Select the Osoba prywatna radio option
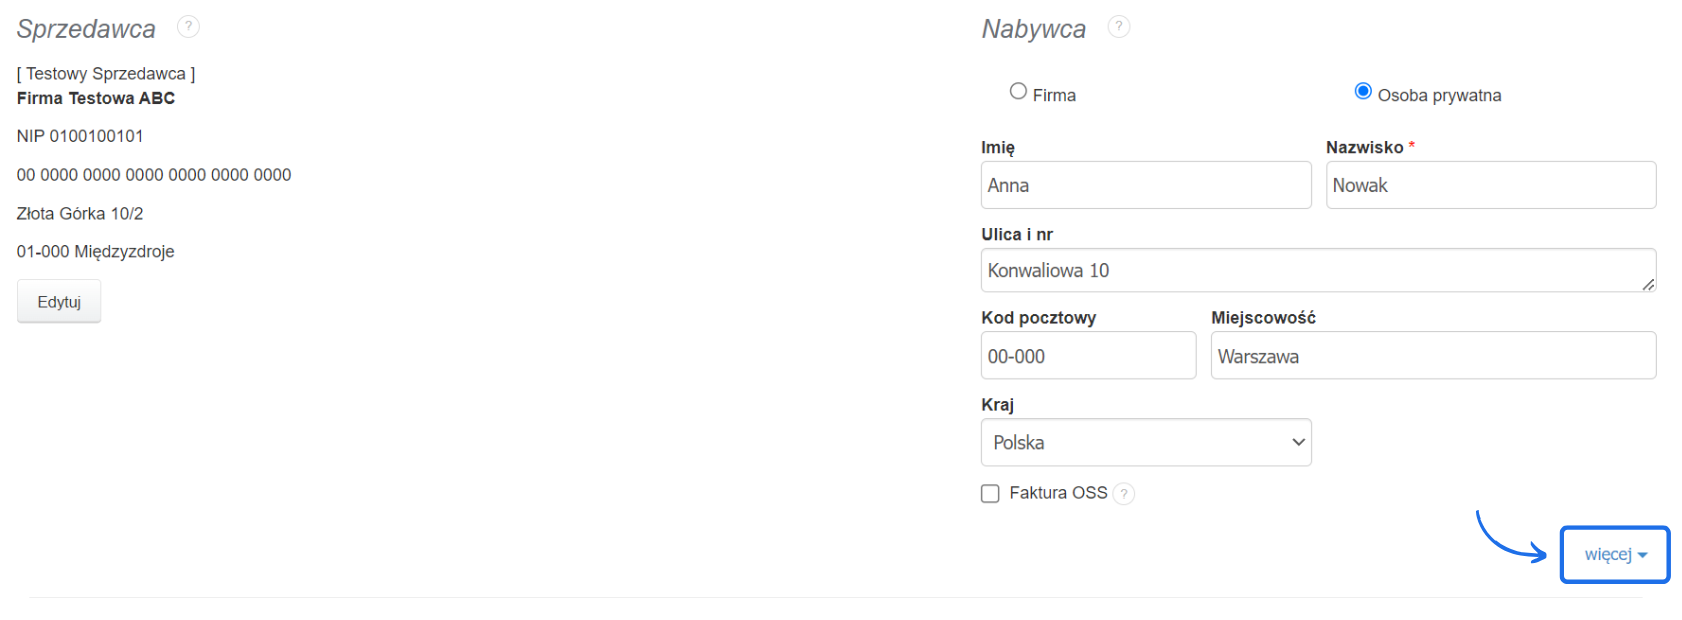The height and width of the screenshot is (620, 1682). click(1363, 92)
